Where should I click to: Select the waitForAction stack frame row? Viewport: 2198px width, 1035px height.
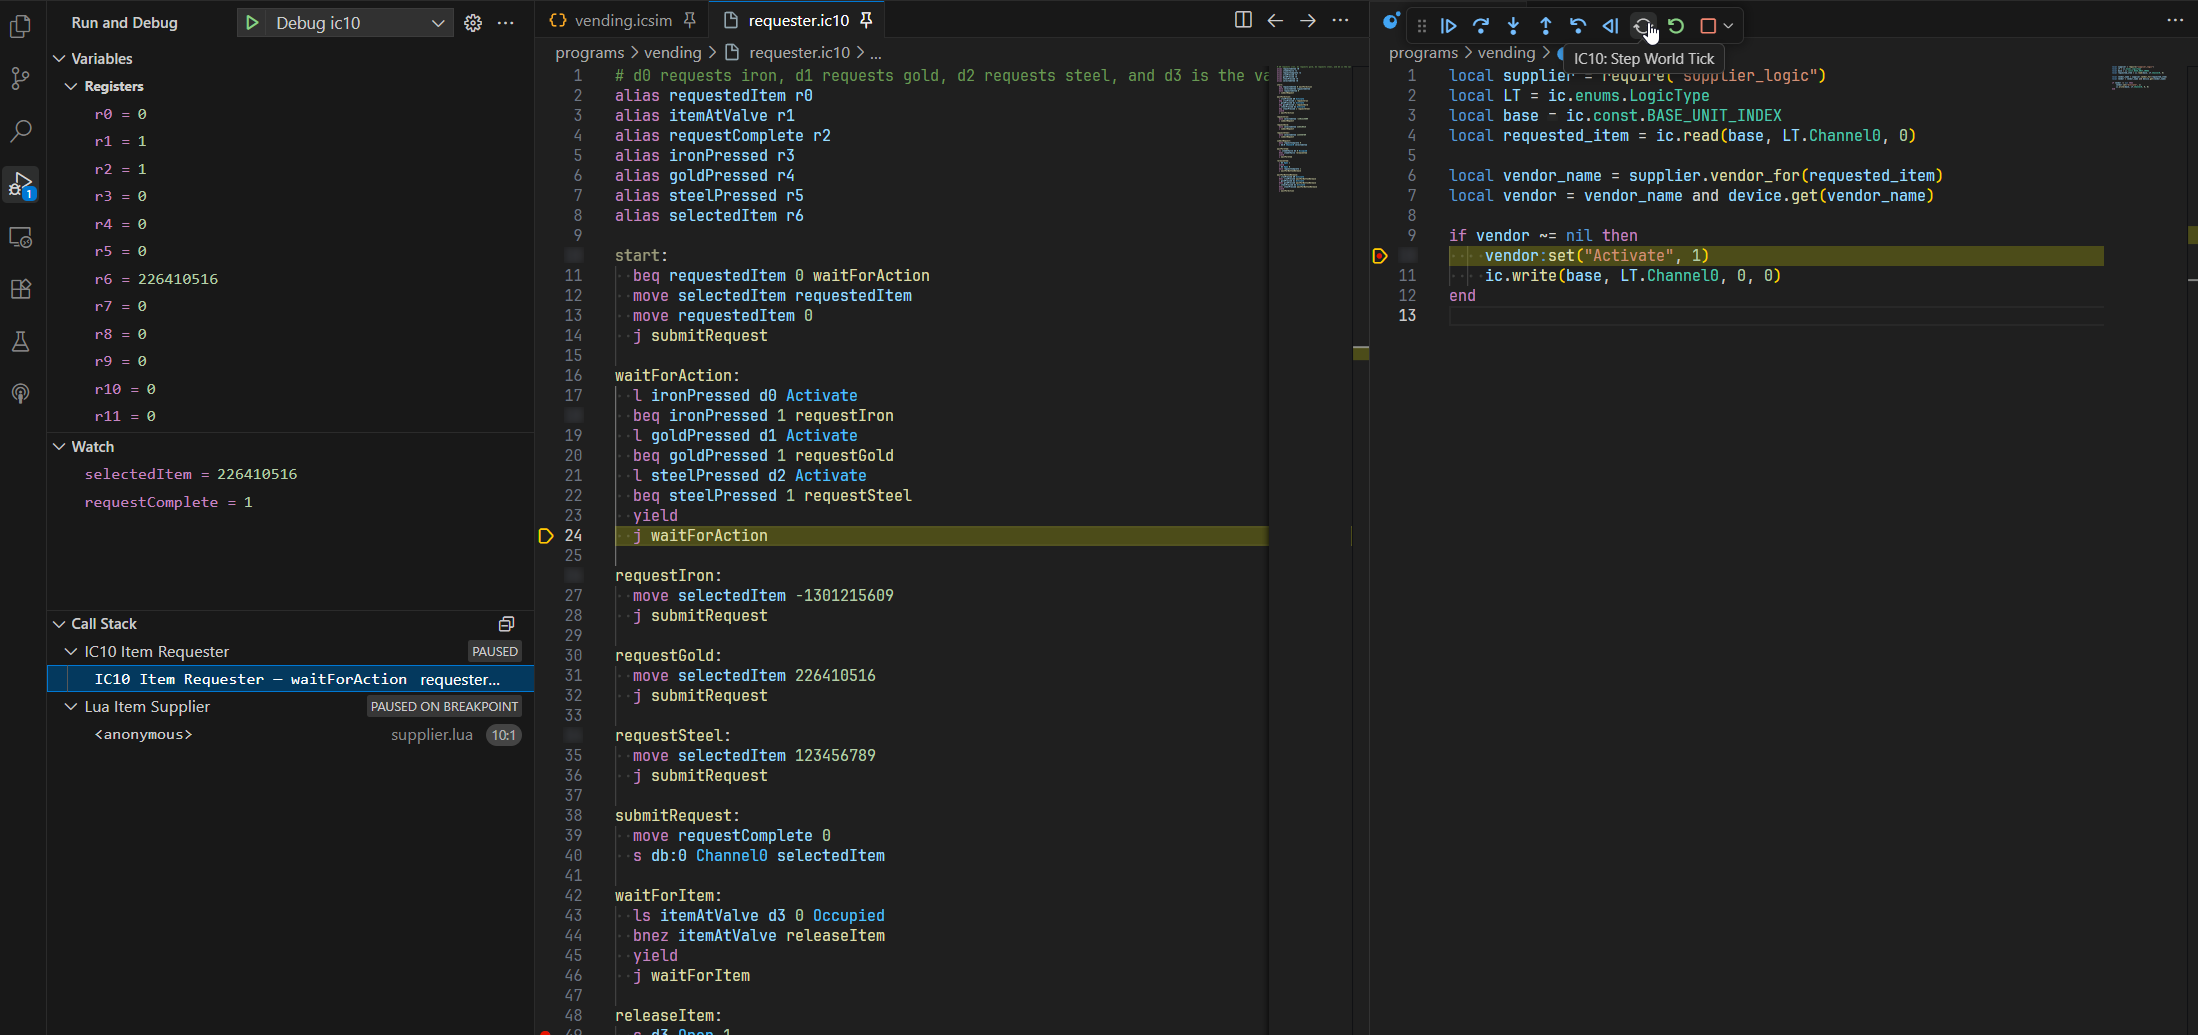point(290,679)
